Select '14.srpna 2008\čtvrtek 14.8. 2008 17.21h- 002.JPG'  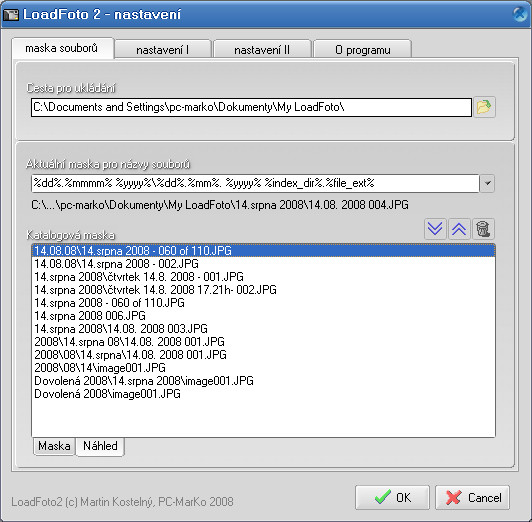[x=263, y=290]
